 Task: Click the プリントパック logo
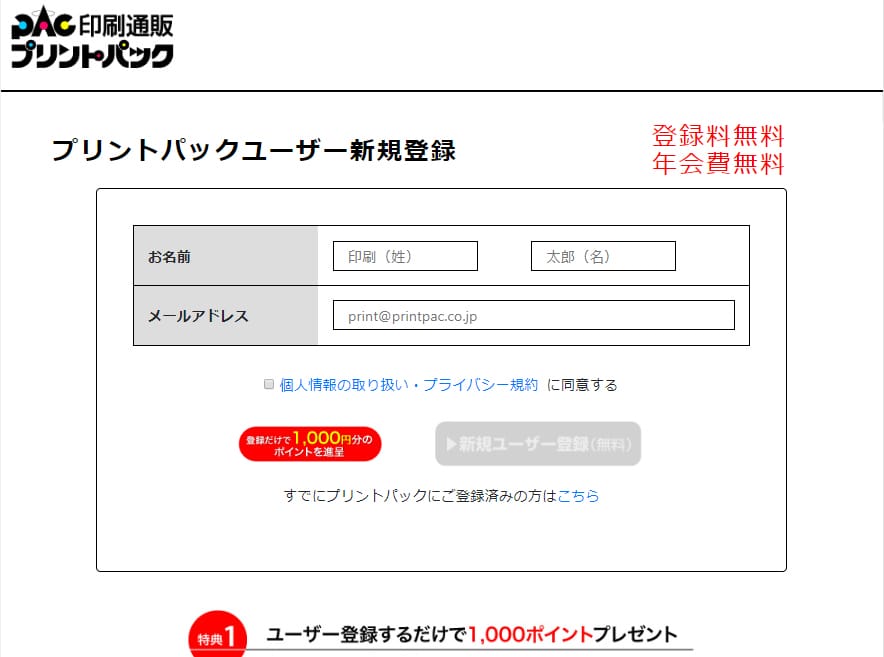click(x=92, y=37)
